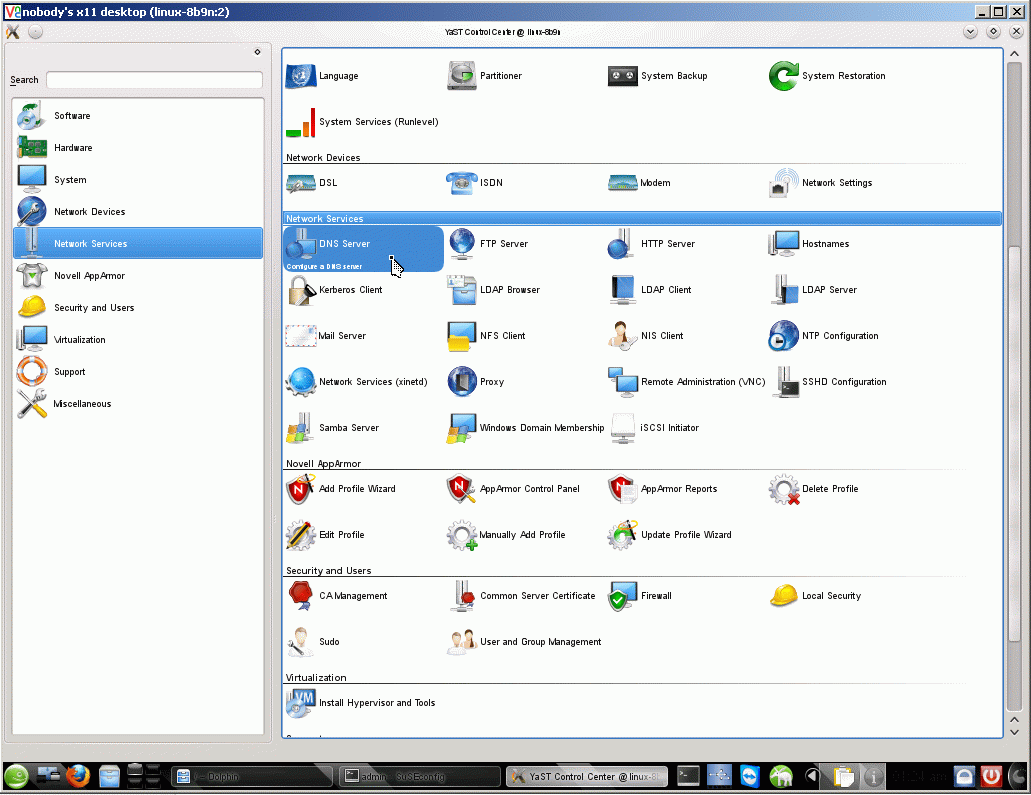Open AppArmor Edit Profile
This screenshot has height=795, width=1031.
pos(325,535)
